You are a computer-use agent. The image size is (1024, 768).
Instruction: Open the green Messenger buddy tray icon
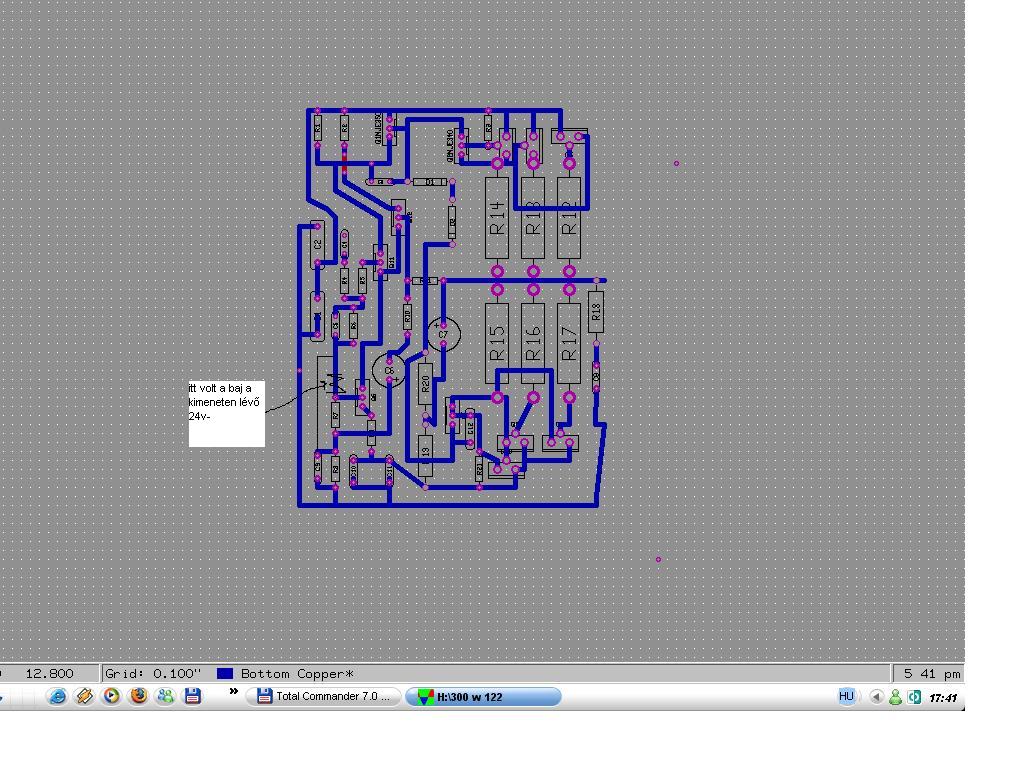895,697
